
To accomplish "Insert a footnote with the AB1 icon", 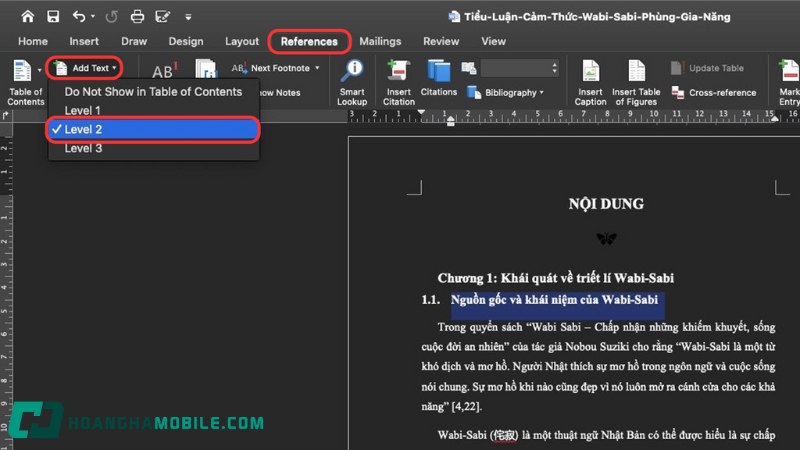I will 164,70.
